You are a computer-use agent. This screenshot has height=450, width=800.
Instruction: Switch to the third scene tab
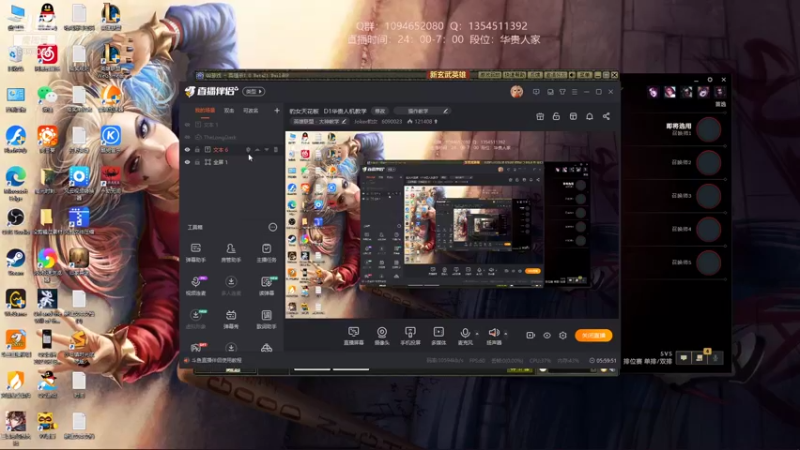[x=250, y=110]
